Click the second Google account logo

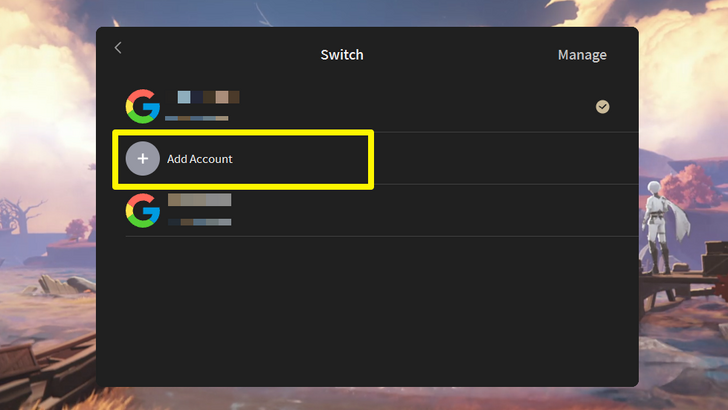143,210
